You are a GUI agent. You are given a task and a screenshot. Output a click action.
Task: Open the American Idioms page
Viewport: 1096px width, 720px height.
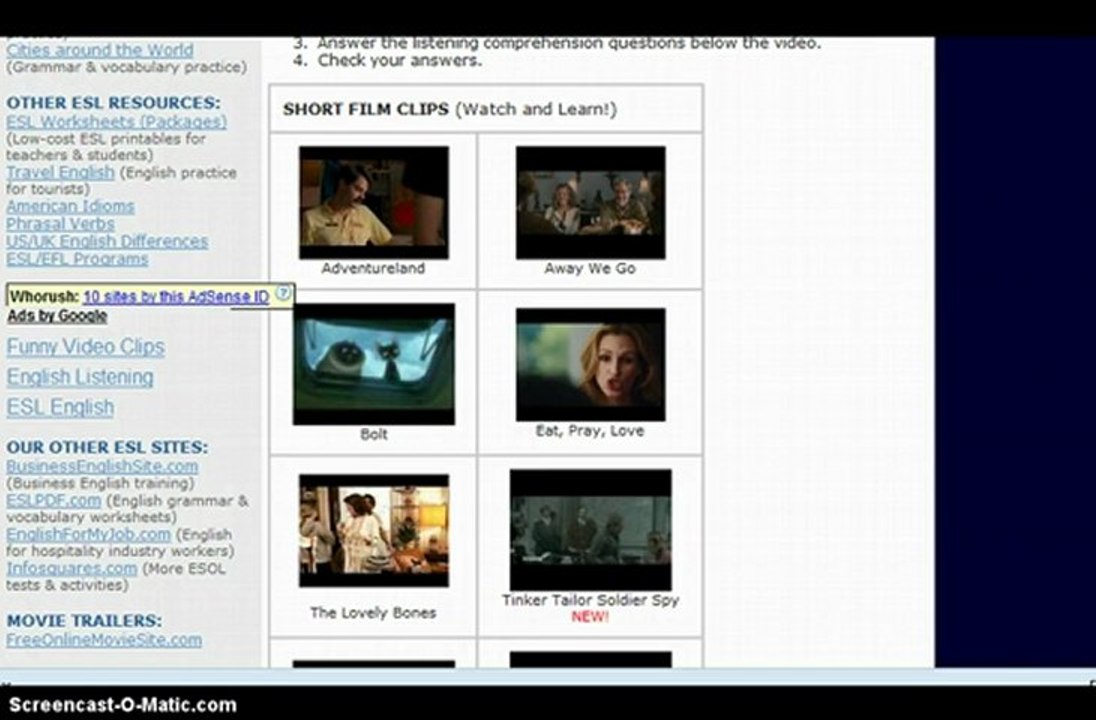point(70,207)
